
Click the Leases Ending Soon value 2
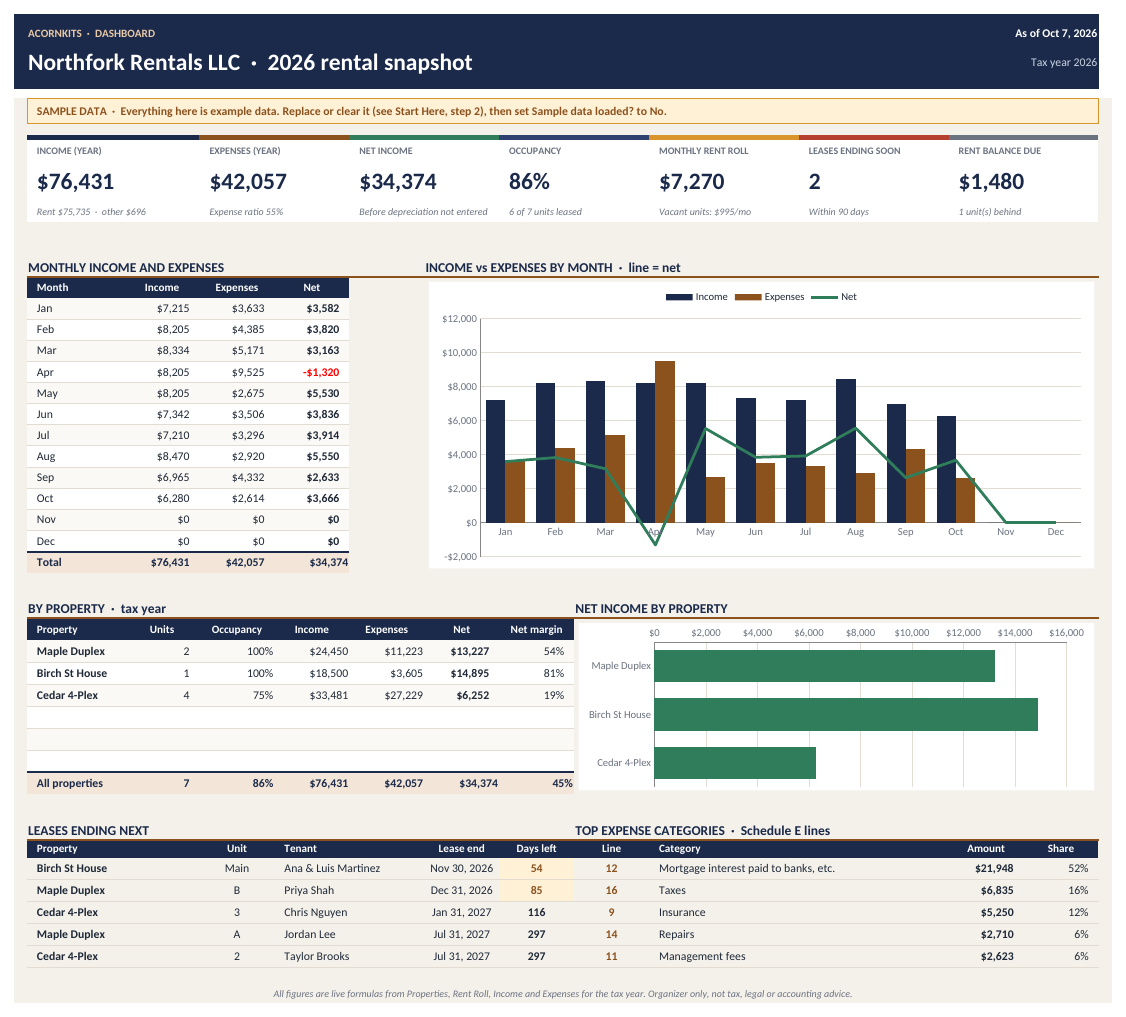(814, 182)
